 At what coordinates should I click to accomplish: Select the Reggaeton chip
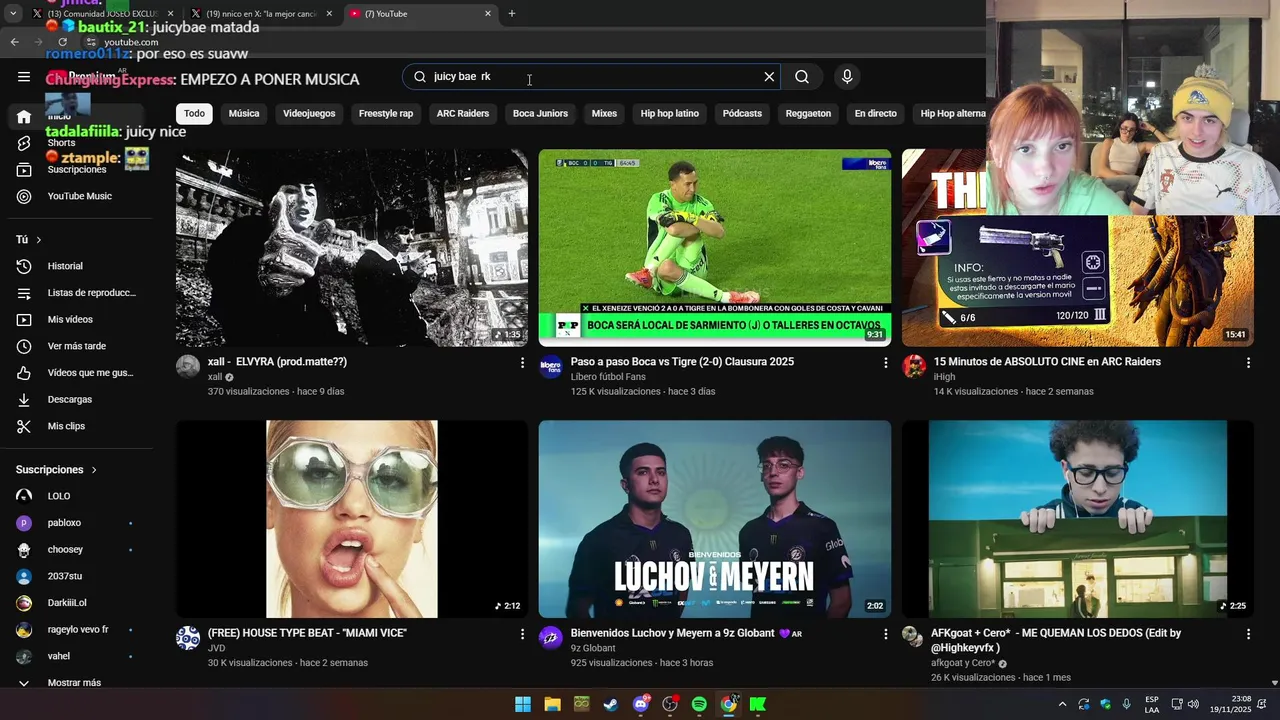(808, 113)
